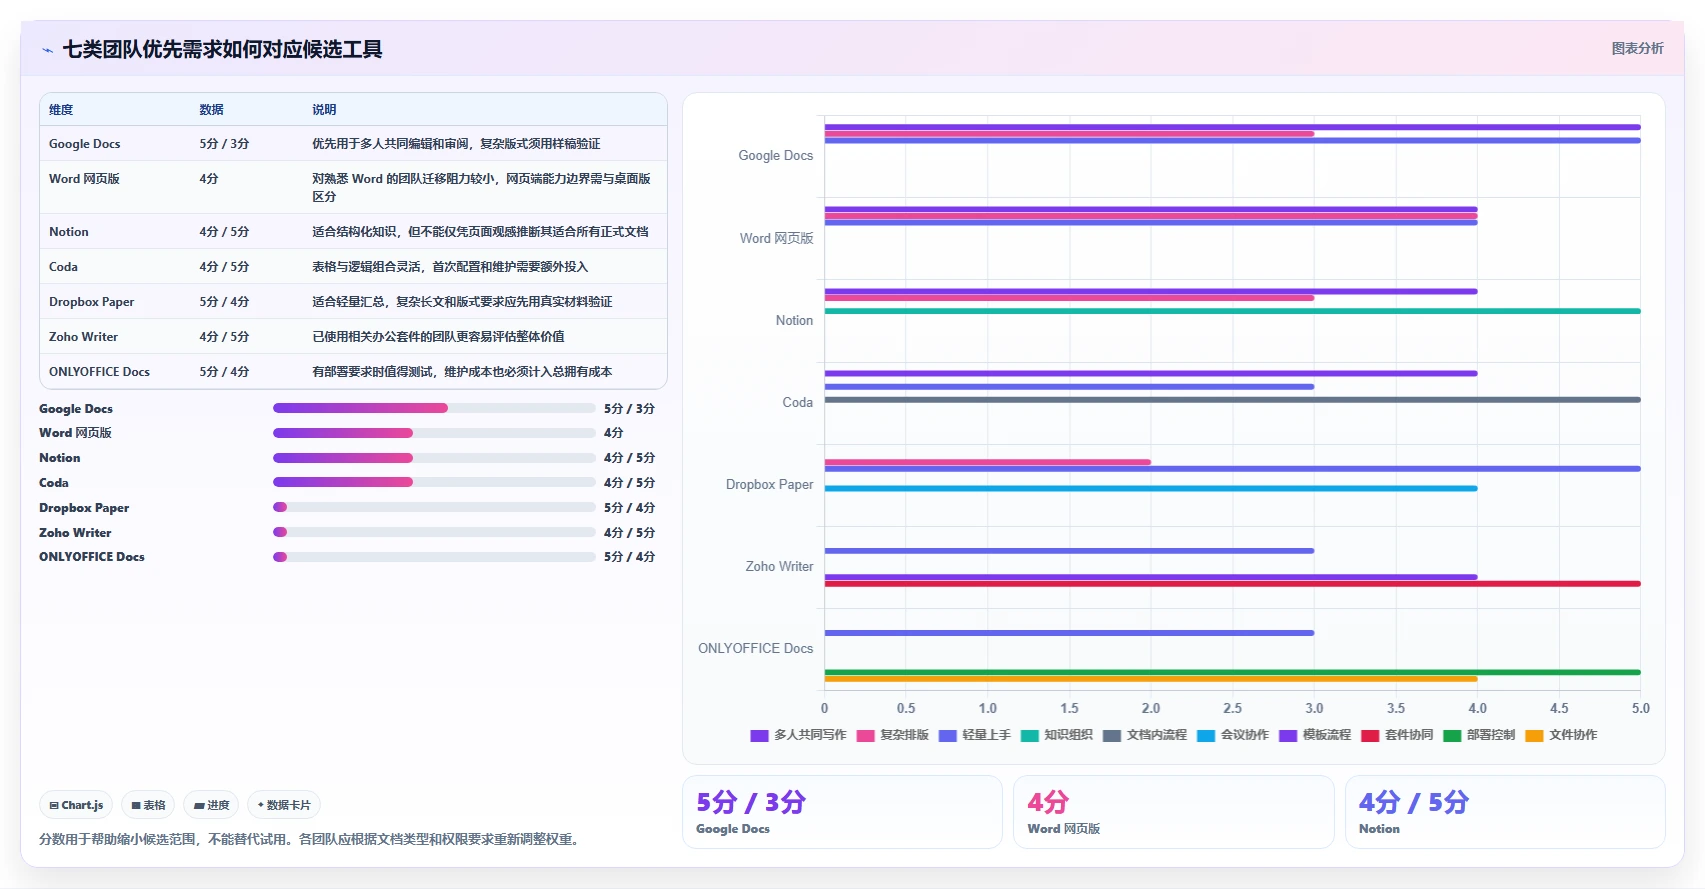
Task: Click the Coda progress bar
Action: 434,482
